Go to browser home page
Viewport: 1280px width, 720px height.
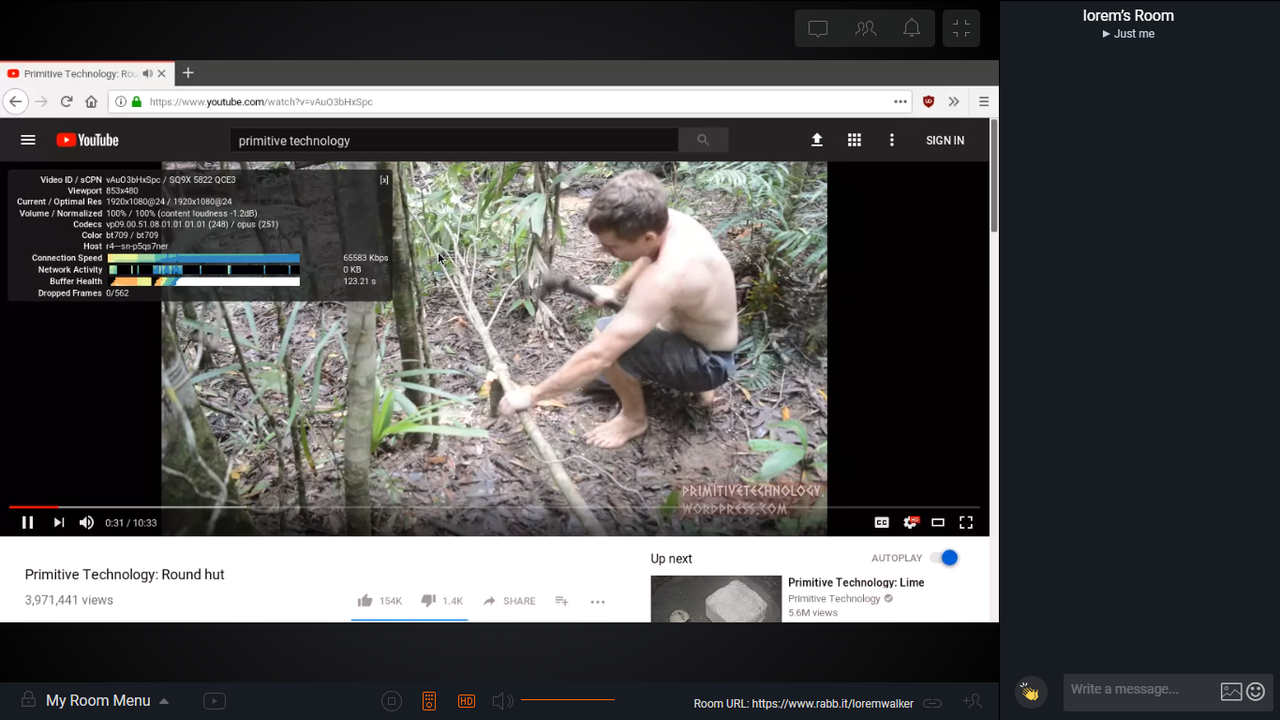pyautogui.click(x=91, y=101)
